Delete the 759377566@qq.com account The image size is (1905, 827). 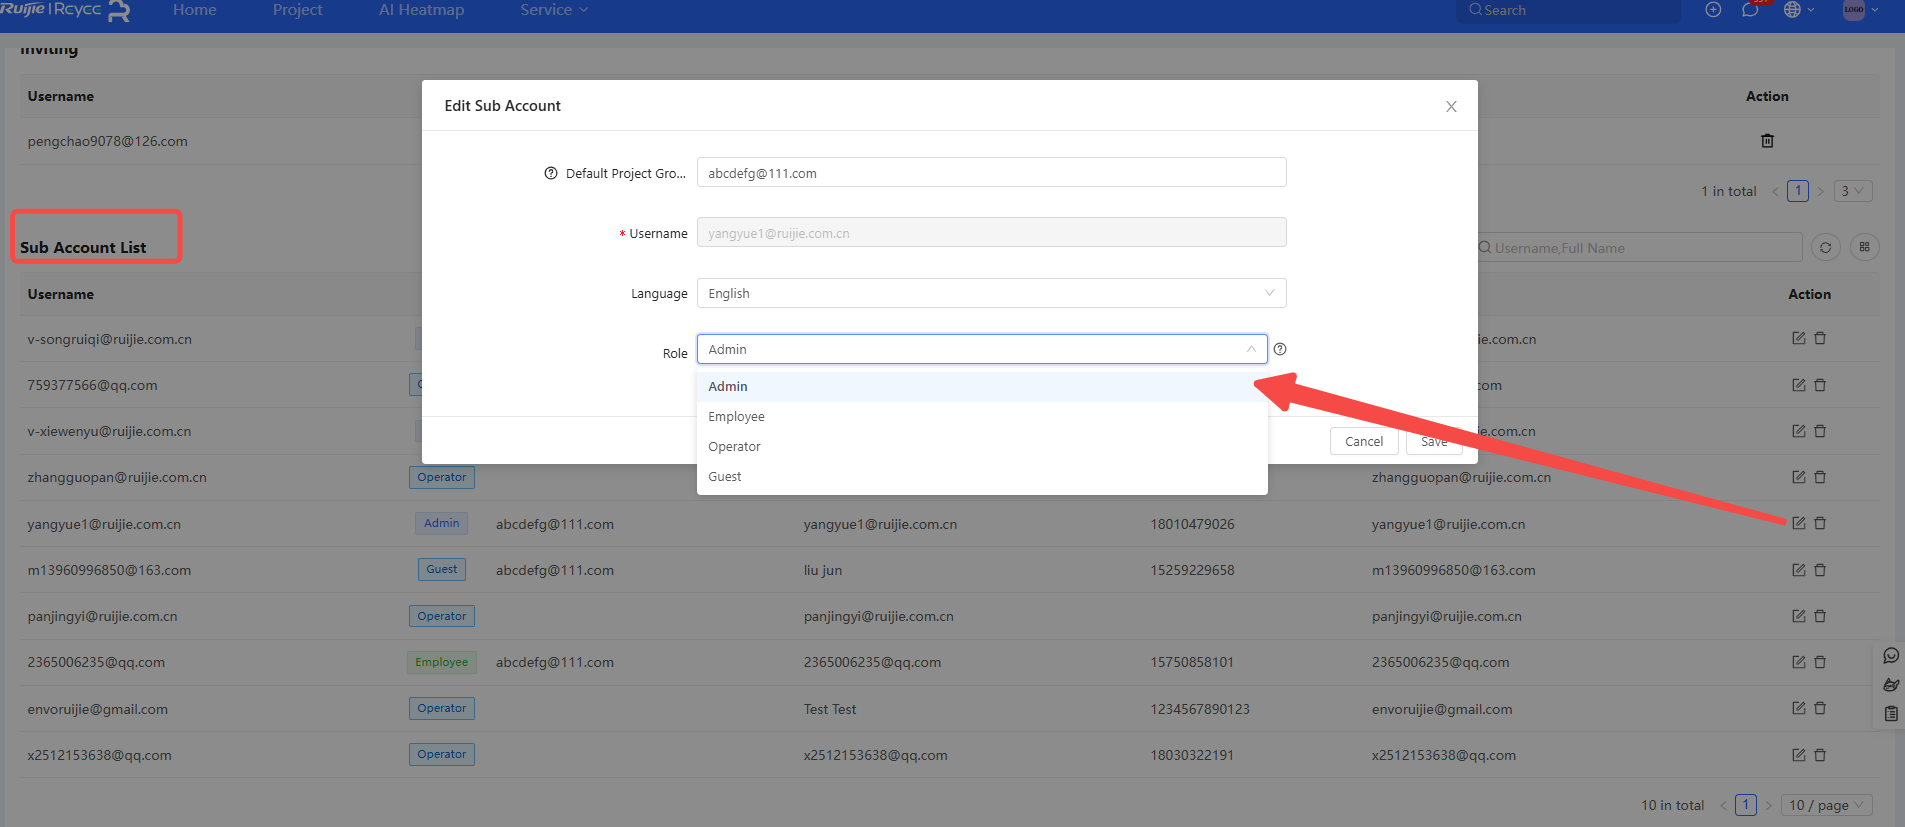coord(1820,385)
